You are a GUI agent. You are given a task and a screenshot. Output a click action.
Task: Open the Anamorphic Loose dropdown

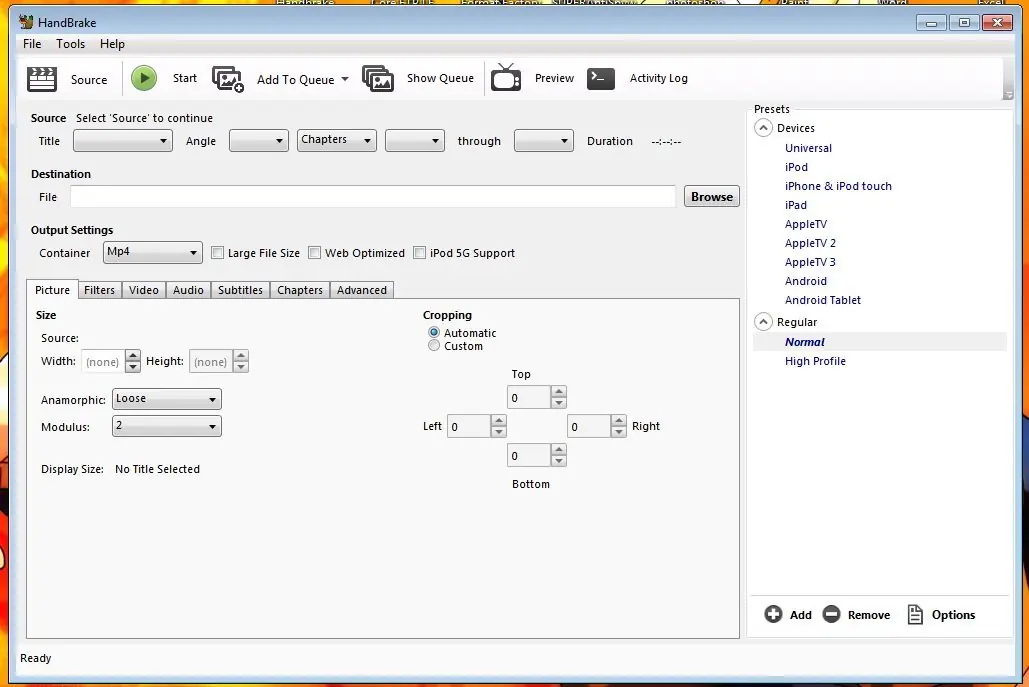pos(167,399)
